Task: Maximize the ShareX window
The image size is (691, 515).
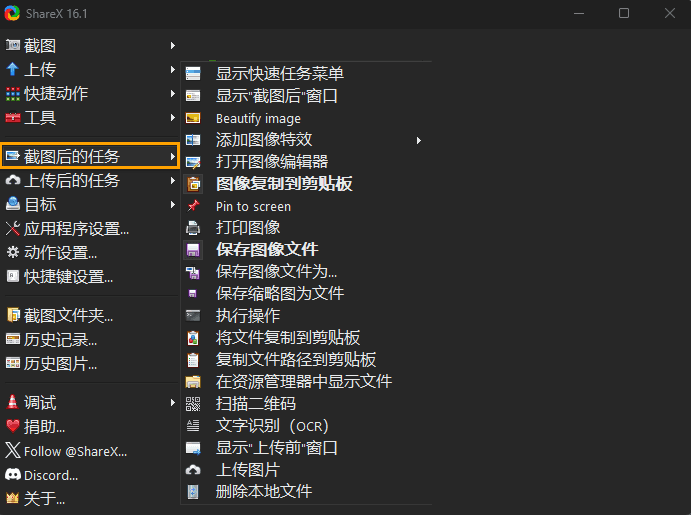Action: click(x=624, y=13)
